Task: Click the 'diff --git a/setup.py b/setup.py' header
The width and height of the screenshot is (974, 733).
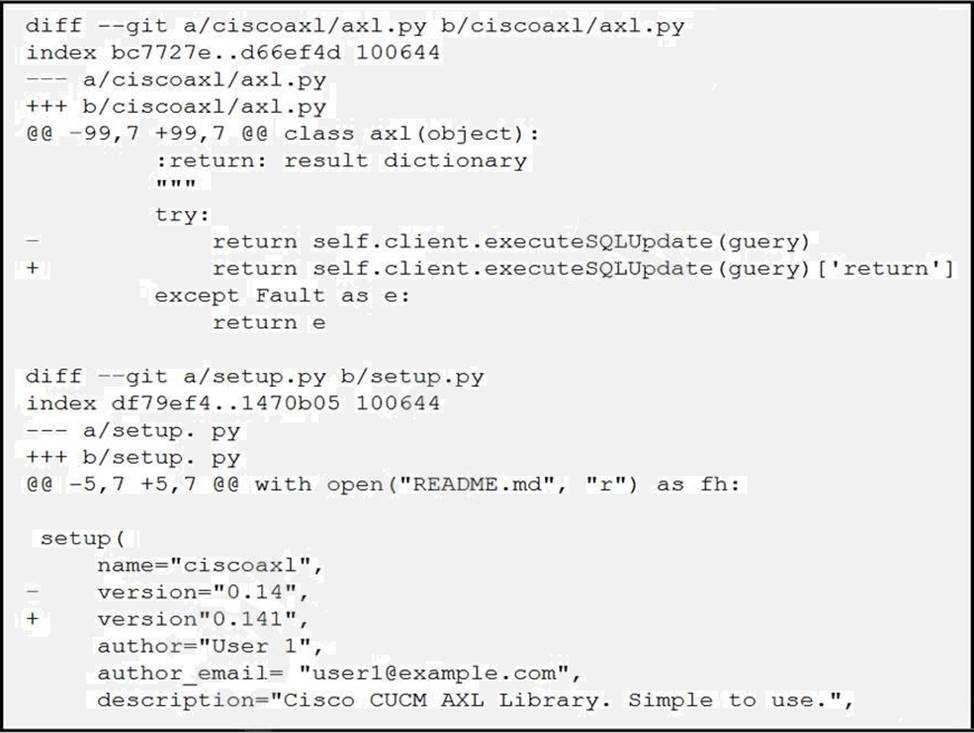Action: coord(255,377)
